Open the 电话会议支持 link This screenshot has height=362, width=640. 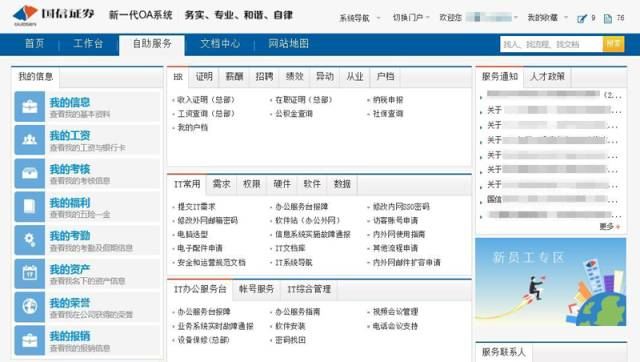(395, 326)
